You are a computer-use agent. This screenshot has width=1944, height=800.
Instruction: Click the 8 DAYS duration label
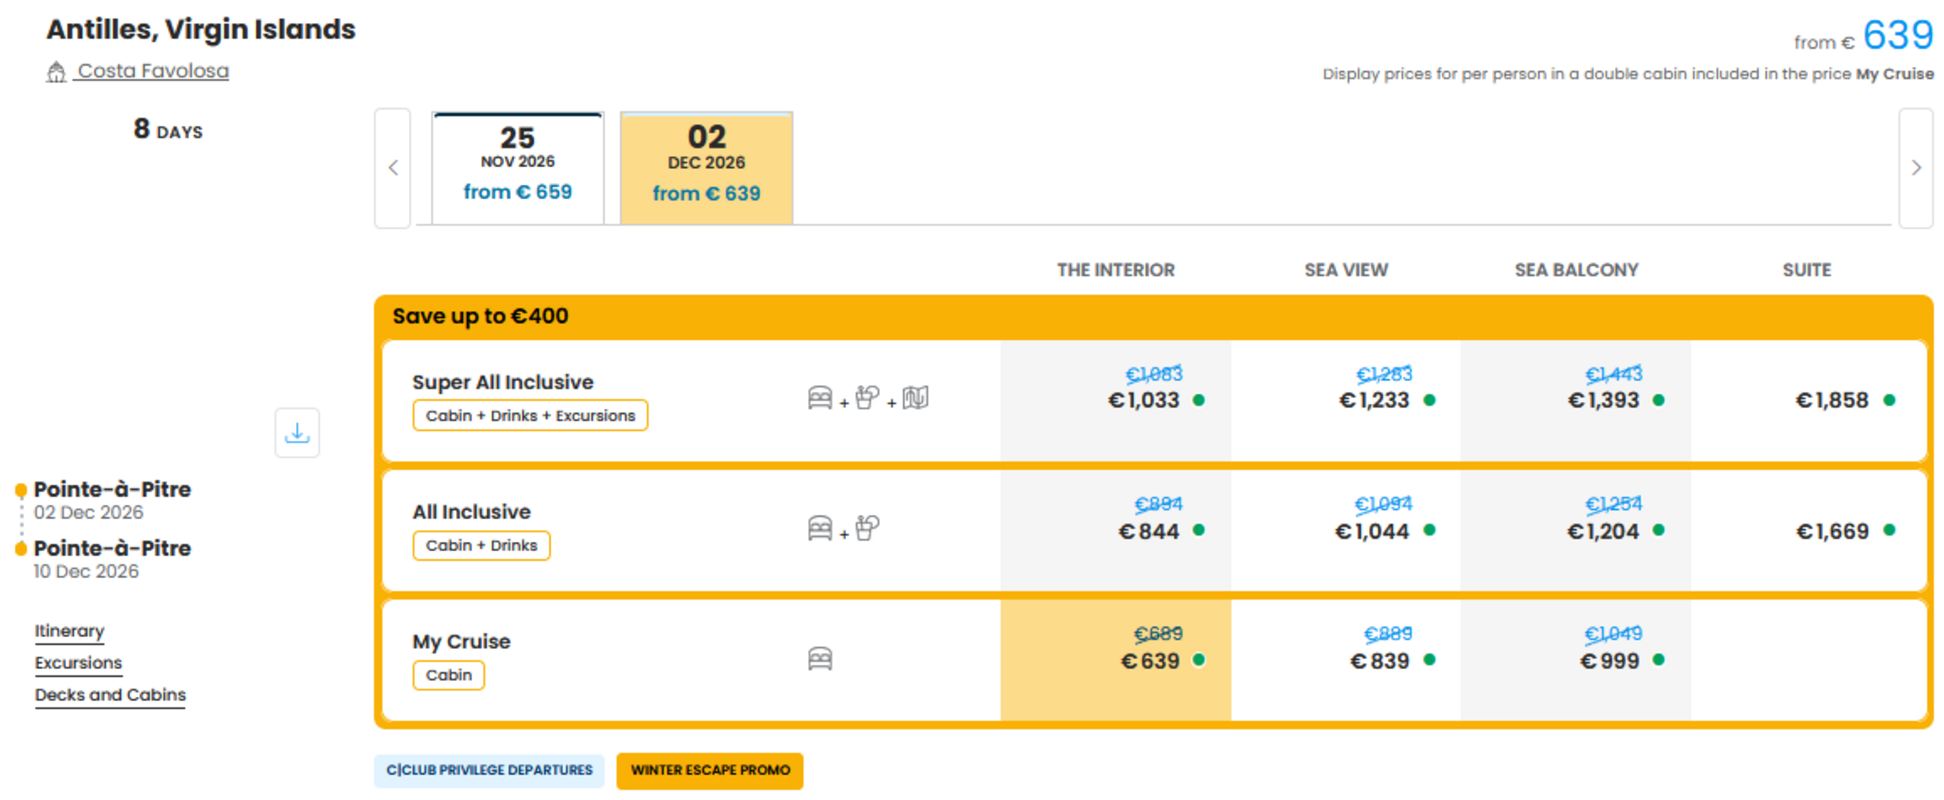(168, 130)
